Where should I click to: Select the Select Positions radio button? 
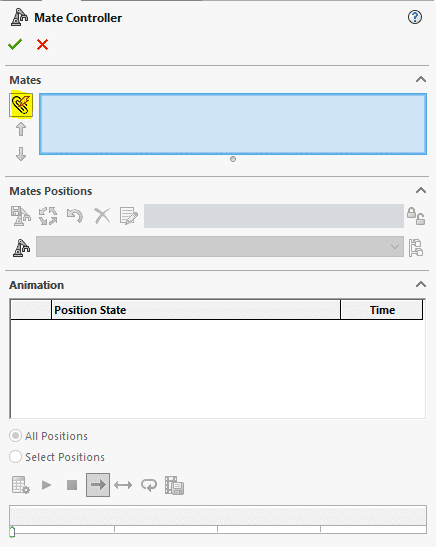tap(15, 457)
